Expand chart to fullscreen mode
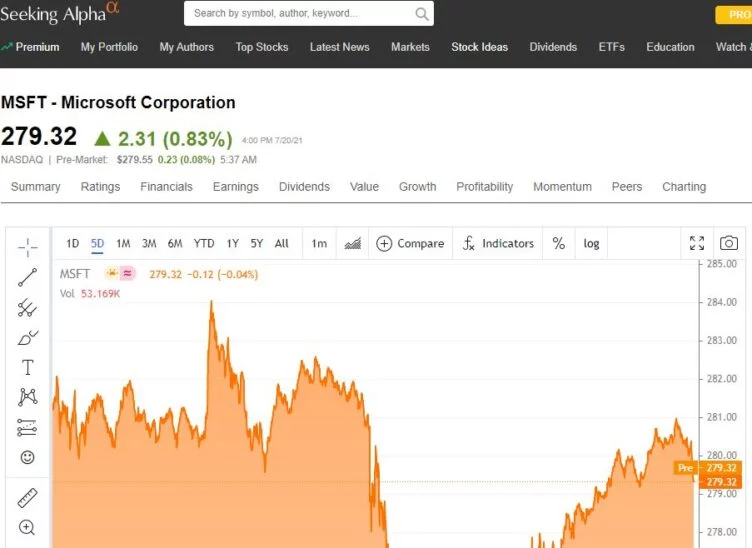Screen dimensions: 752x548 pos(697,243)
